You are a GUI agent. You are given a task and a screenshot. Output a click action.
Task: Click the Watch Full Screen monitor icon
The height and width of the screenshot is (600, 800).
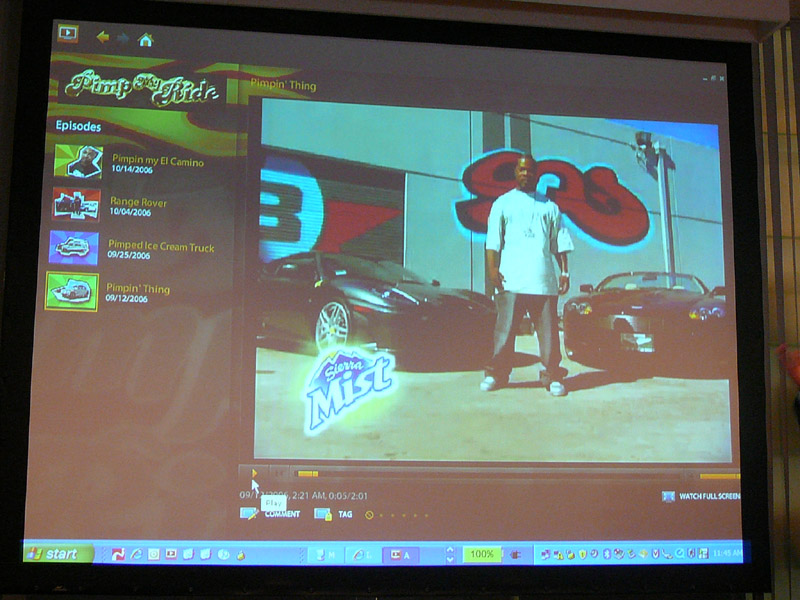pos(668,496)
